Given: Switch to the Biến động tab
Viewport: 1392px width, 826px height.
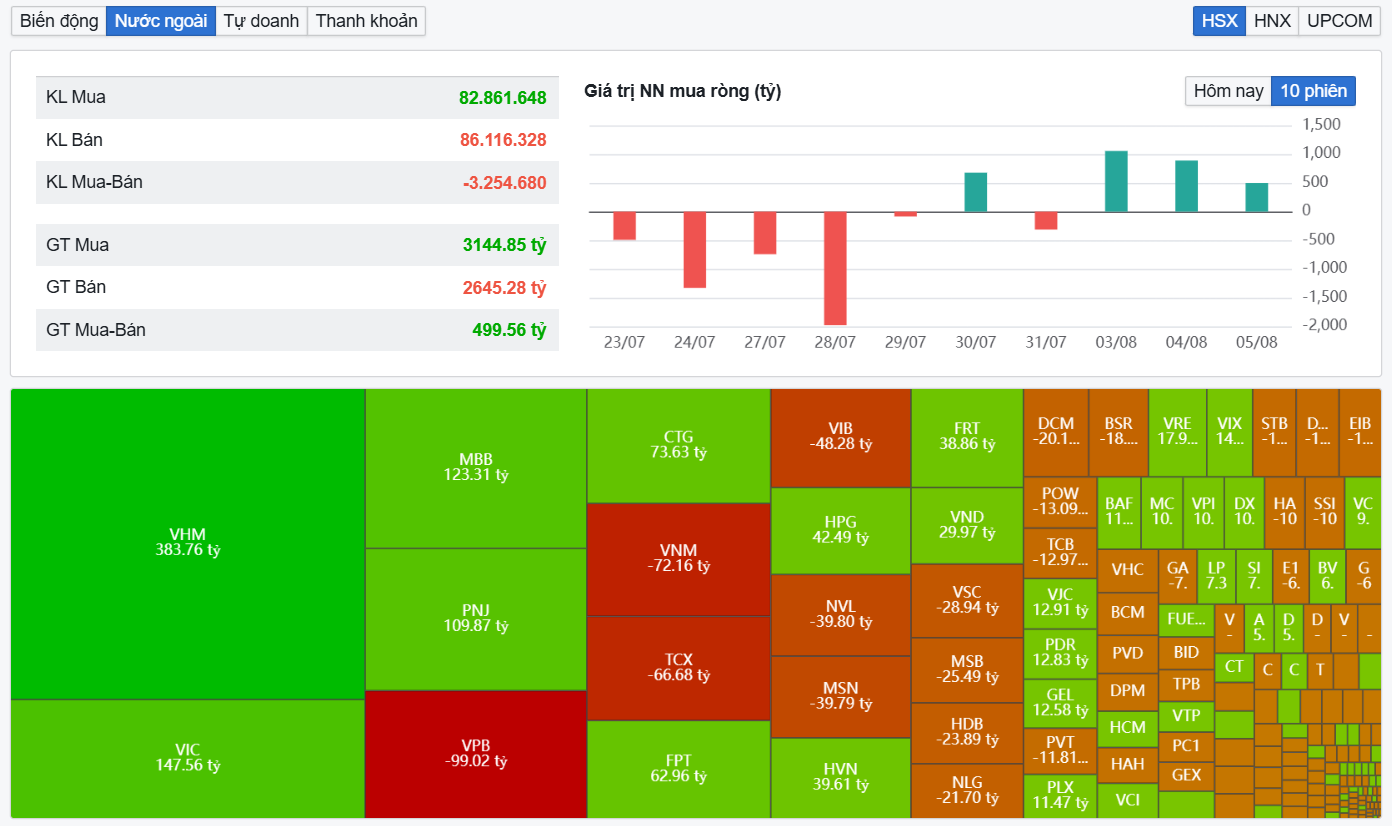Looking at the screenshot, I should (59, 21).
